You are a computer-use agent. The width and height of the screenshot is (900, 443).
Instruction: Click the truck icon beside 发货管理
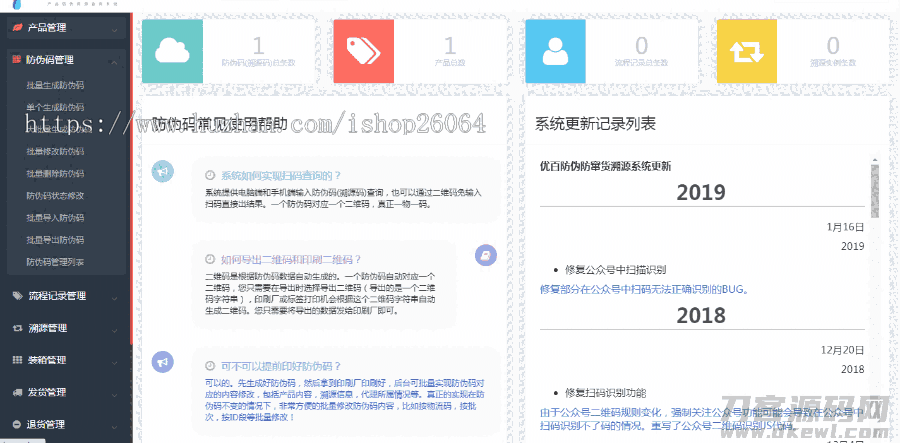pos(17,393)
